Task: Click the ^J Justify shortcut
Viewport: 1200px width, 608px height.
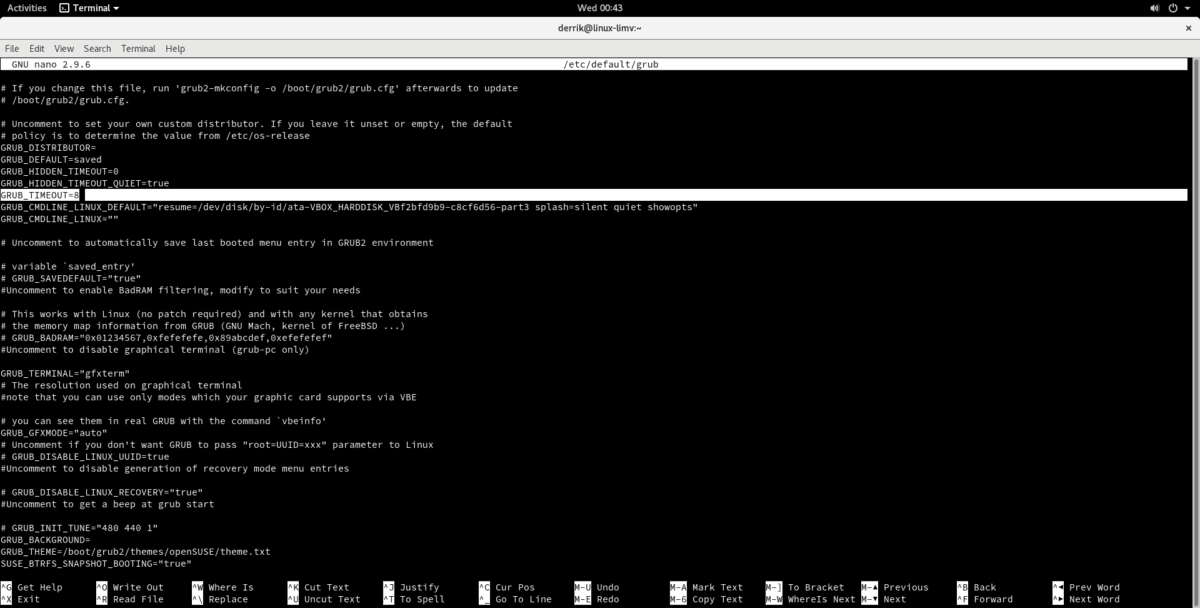Action: coord(411,588)
